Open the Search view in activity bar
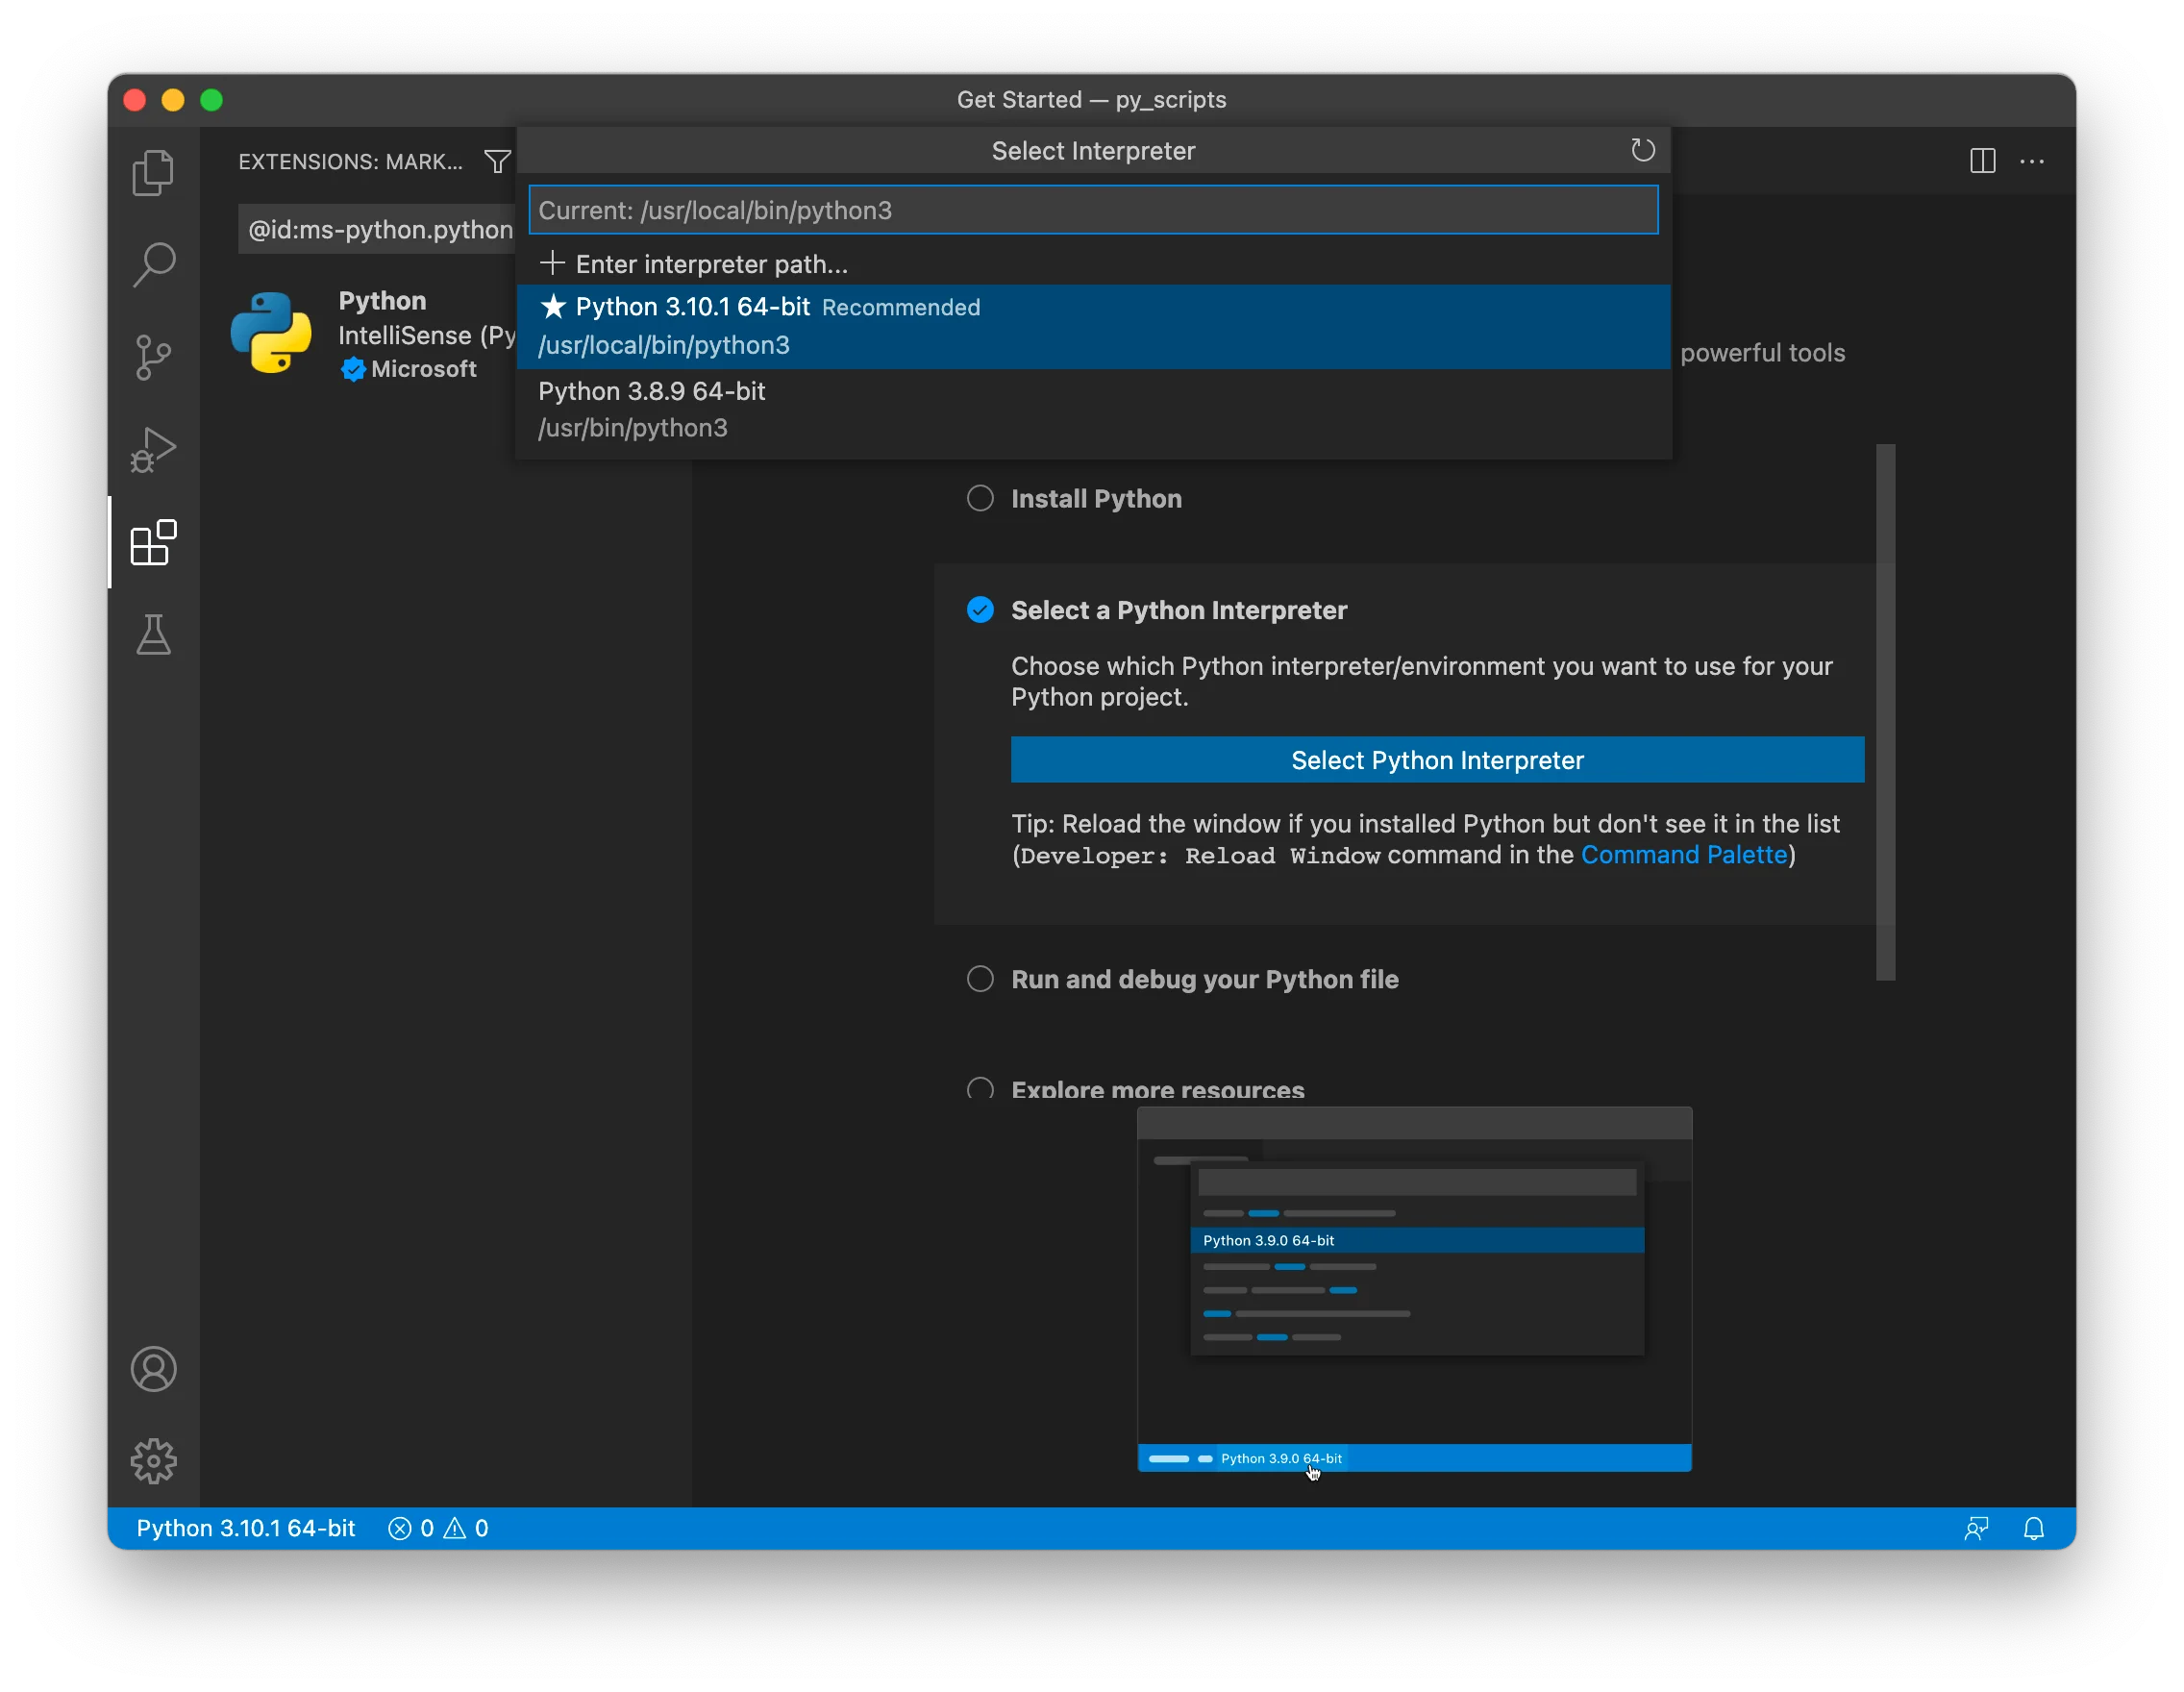Screen dimensions: 2184x1692 pos(153,265)
